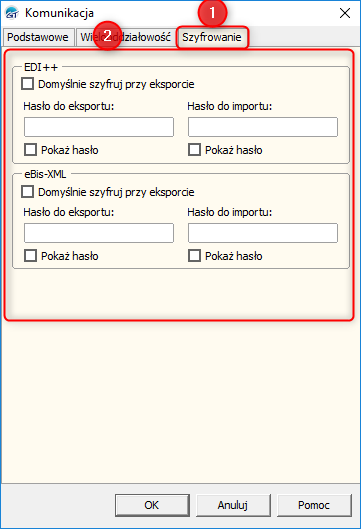Select the Szyfrowanie tab

(212, 37)
